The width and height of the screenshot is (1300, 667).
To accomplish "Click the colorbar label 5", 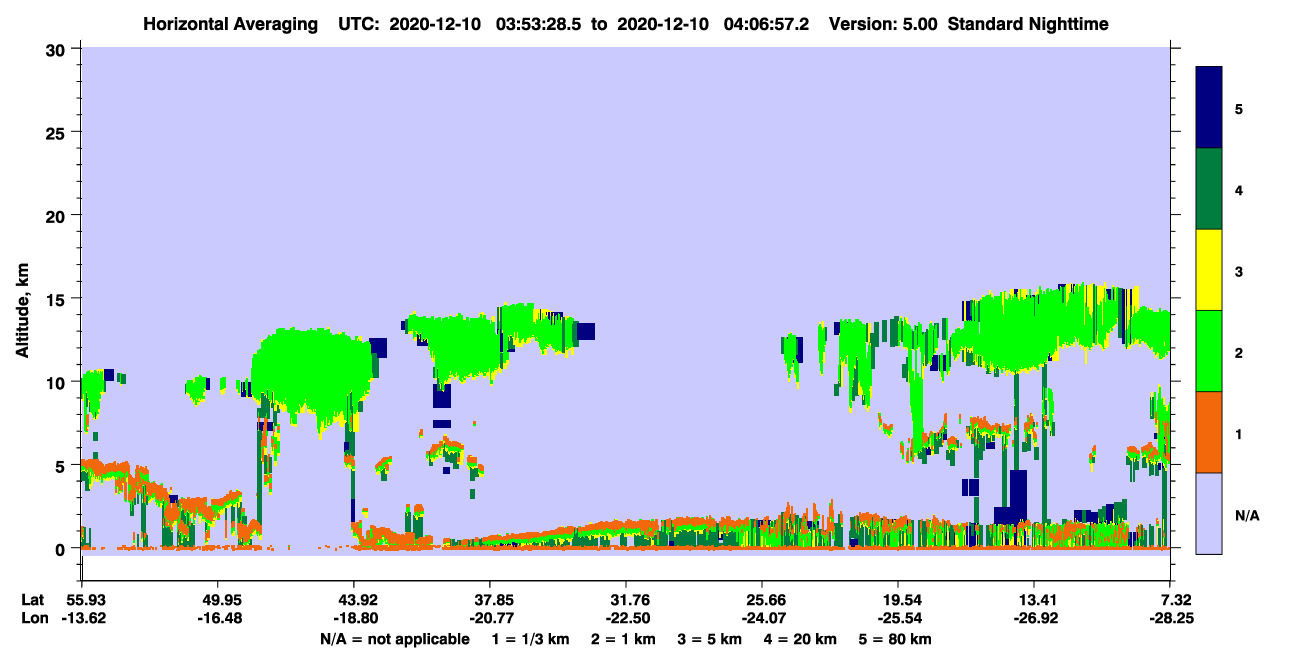I will [1239, 109].
